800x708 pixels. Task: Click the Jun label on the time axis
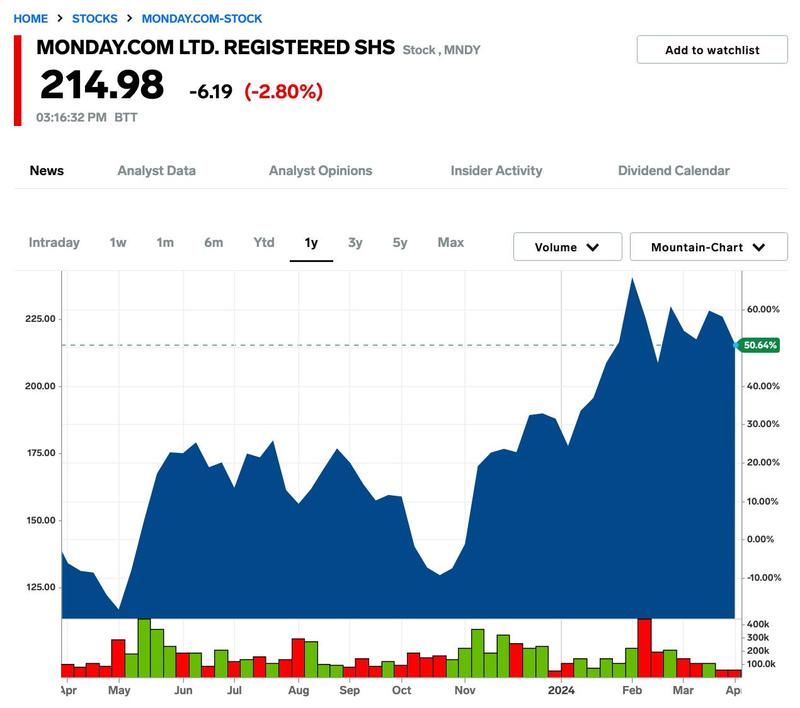tap(183, 690)
